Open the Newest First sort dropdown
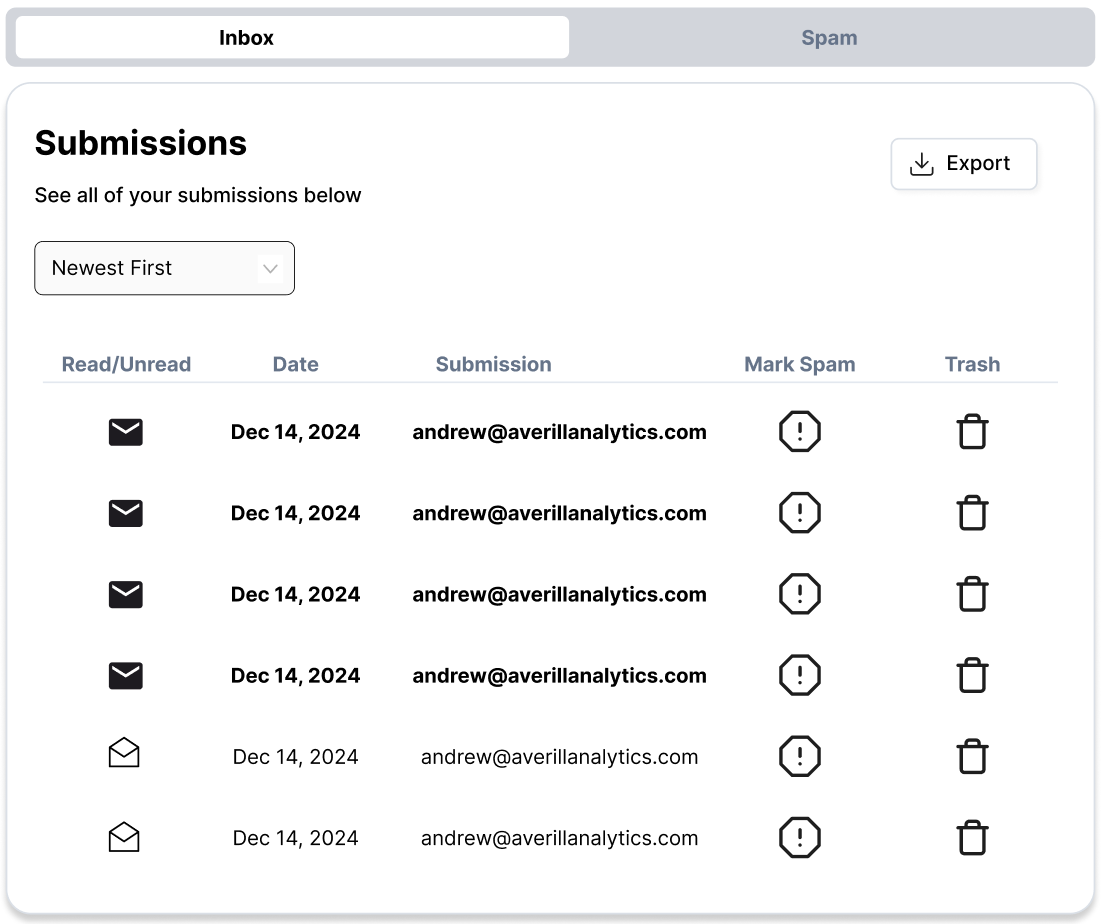This screenshot has height=924, width=1103. (x=165, y=268)
